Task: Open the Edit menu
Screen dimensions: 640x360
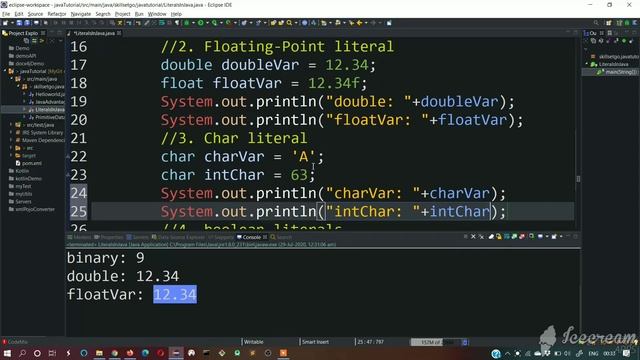Action: click(x=19, y=14)
